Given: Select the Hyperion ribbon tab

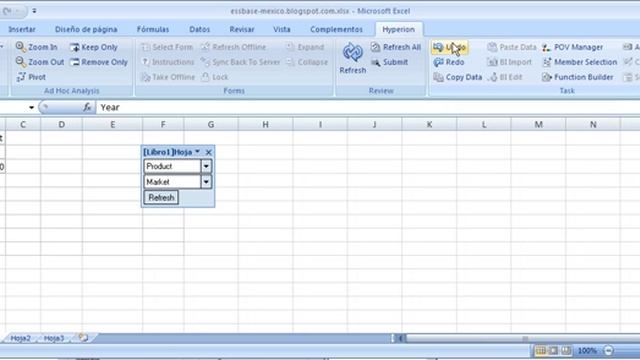Looking at the screenshot, I should (398, 29).
